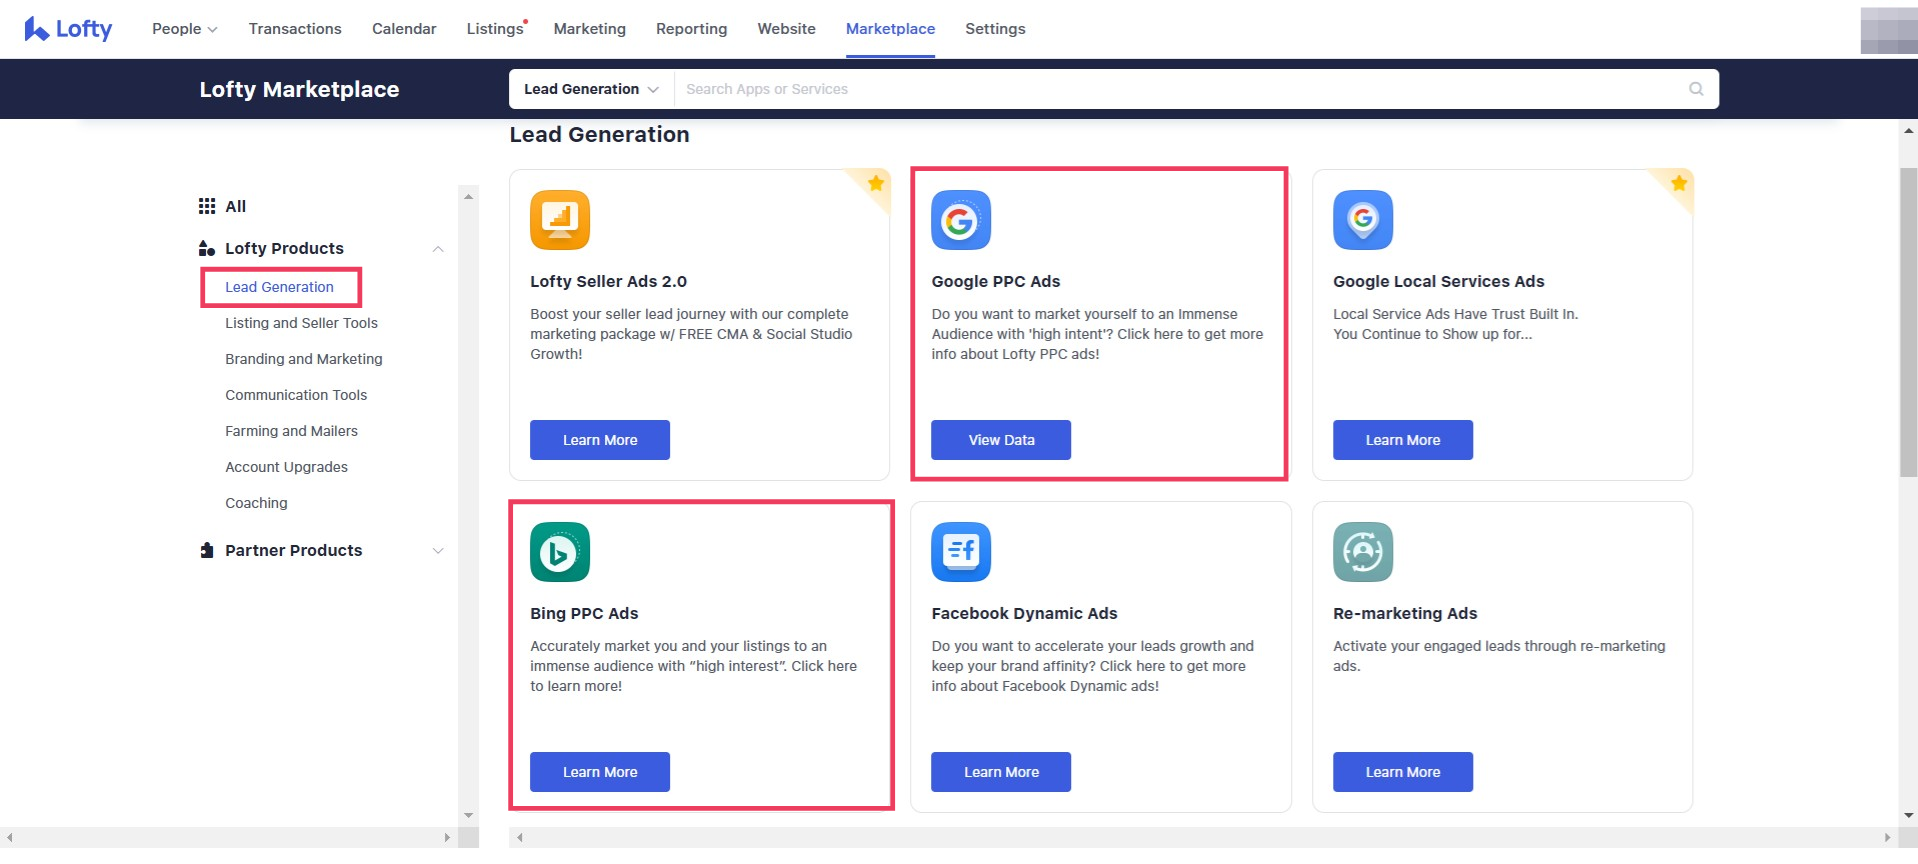Click the Facebook Dynamic Ads icon
Viewport: 1918px width, 864px height.
coord(960,552)
